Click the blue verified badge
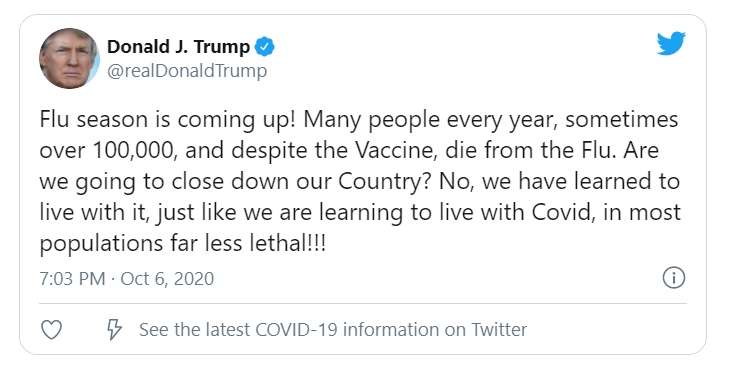Viewport: 731px width, 373px height. [265, 47]
